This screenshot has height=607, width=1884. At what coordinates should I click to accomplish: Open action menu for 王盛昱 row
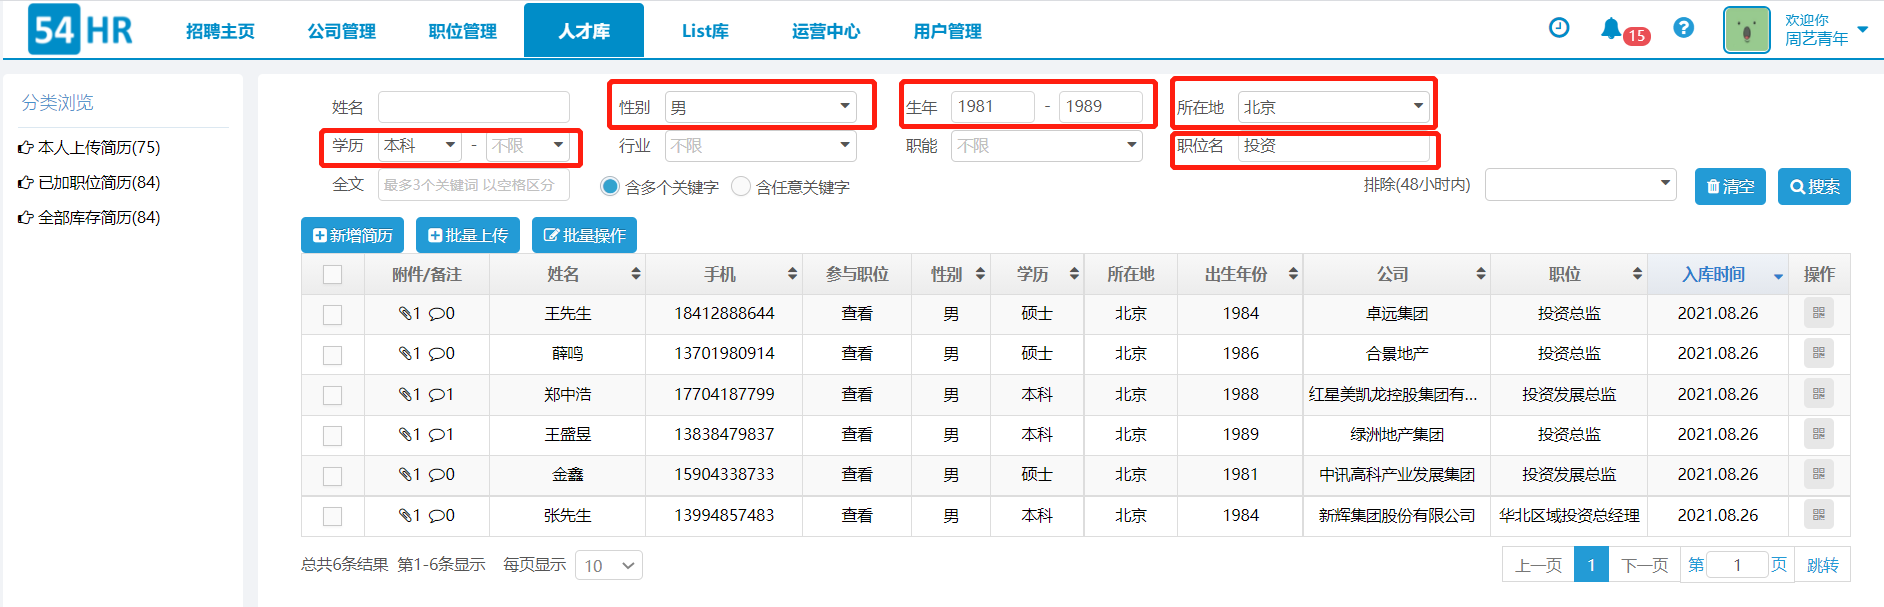1819,434
